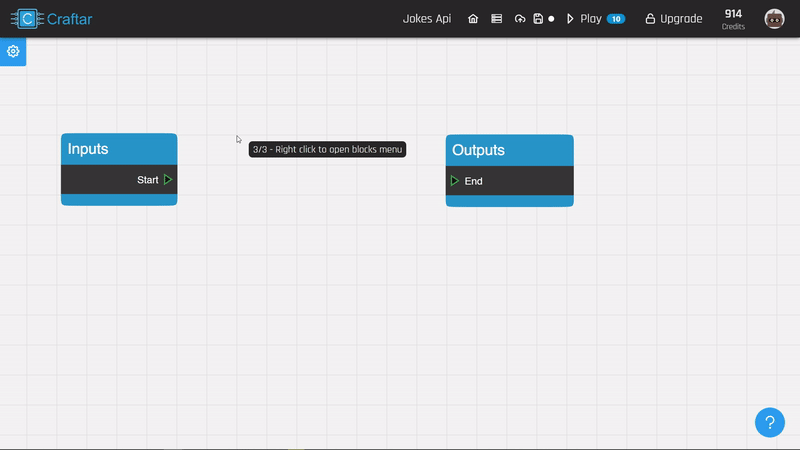Click the user avatar
This screenshot has width=800, height=450.
click(x=774, y=19)
